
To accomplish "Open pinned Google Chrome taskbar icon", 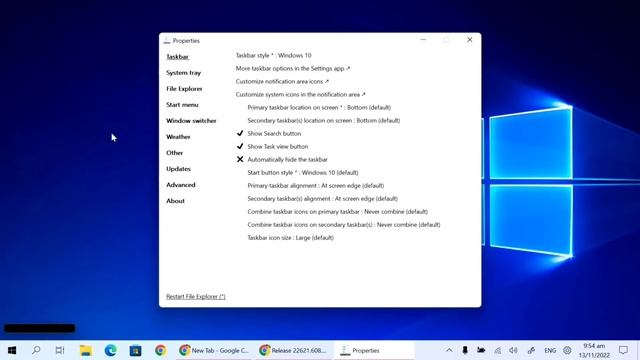I will click(160, 350).
